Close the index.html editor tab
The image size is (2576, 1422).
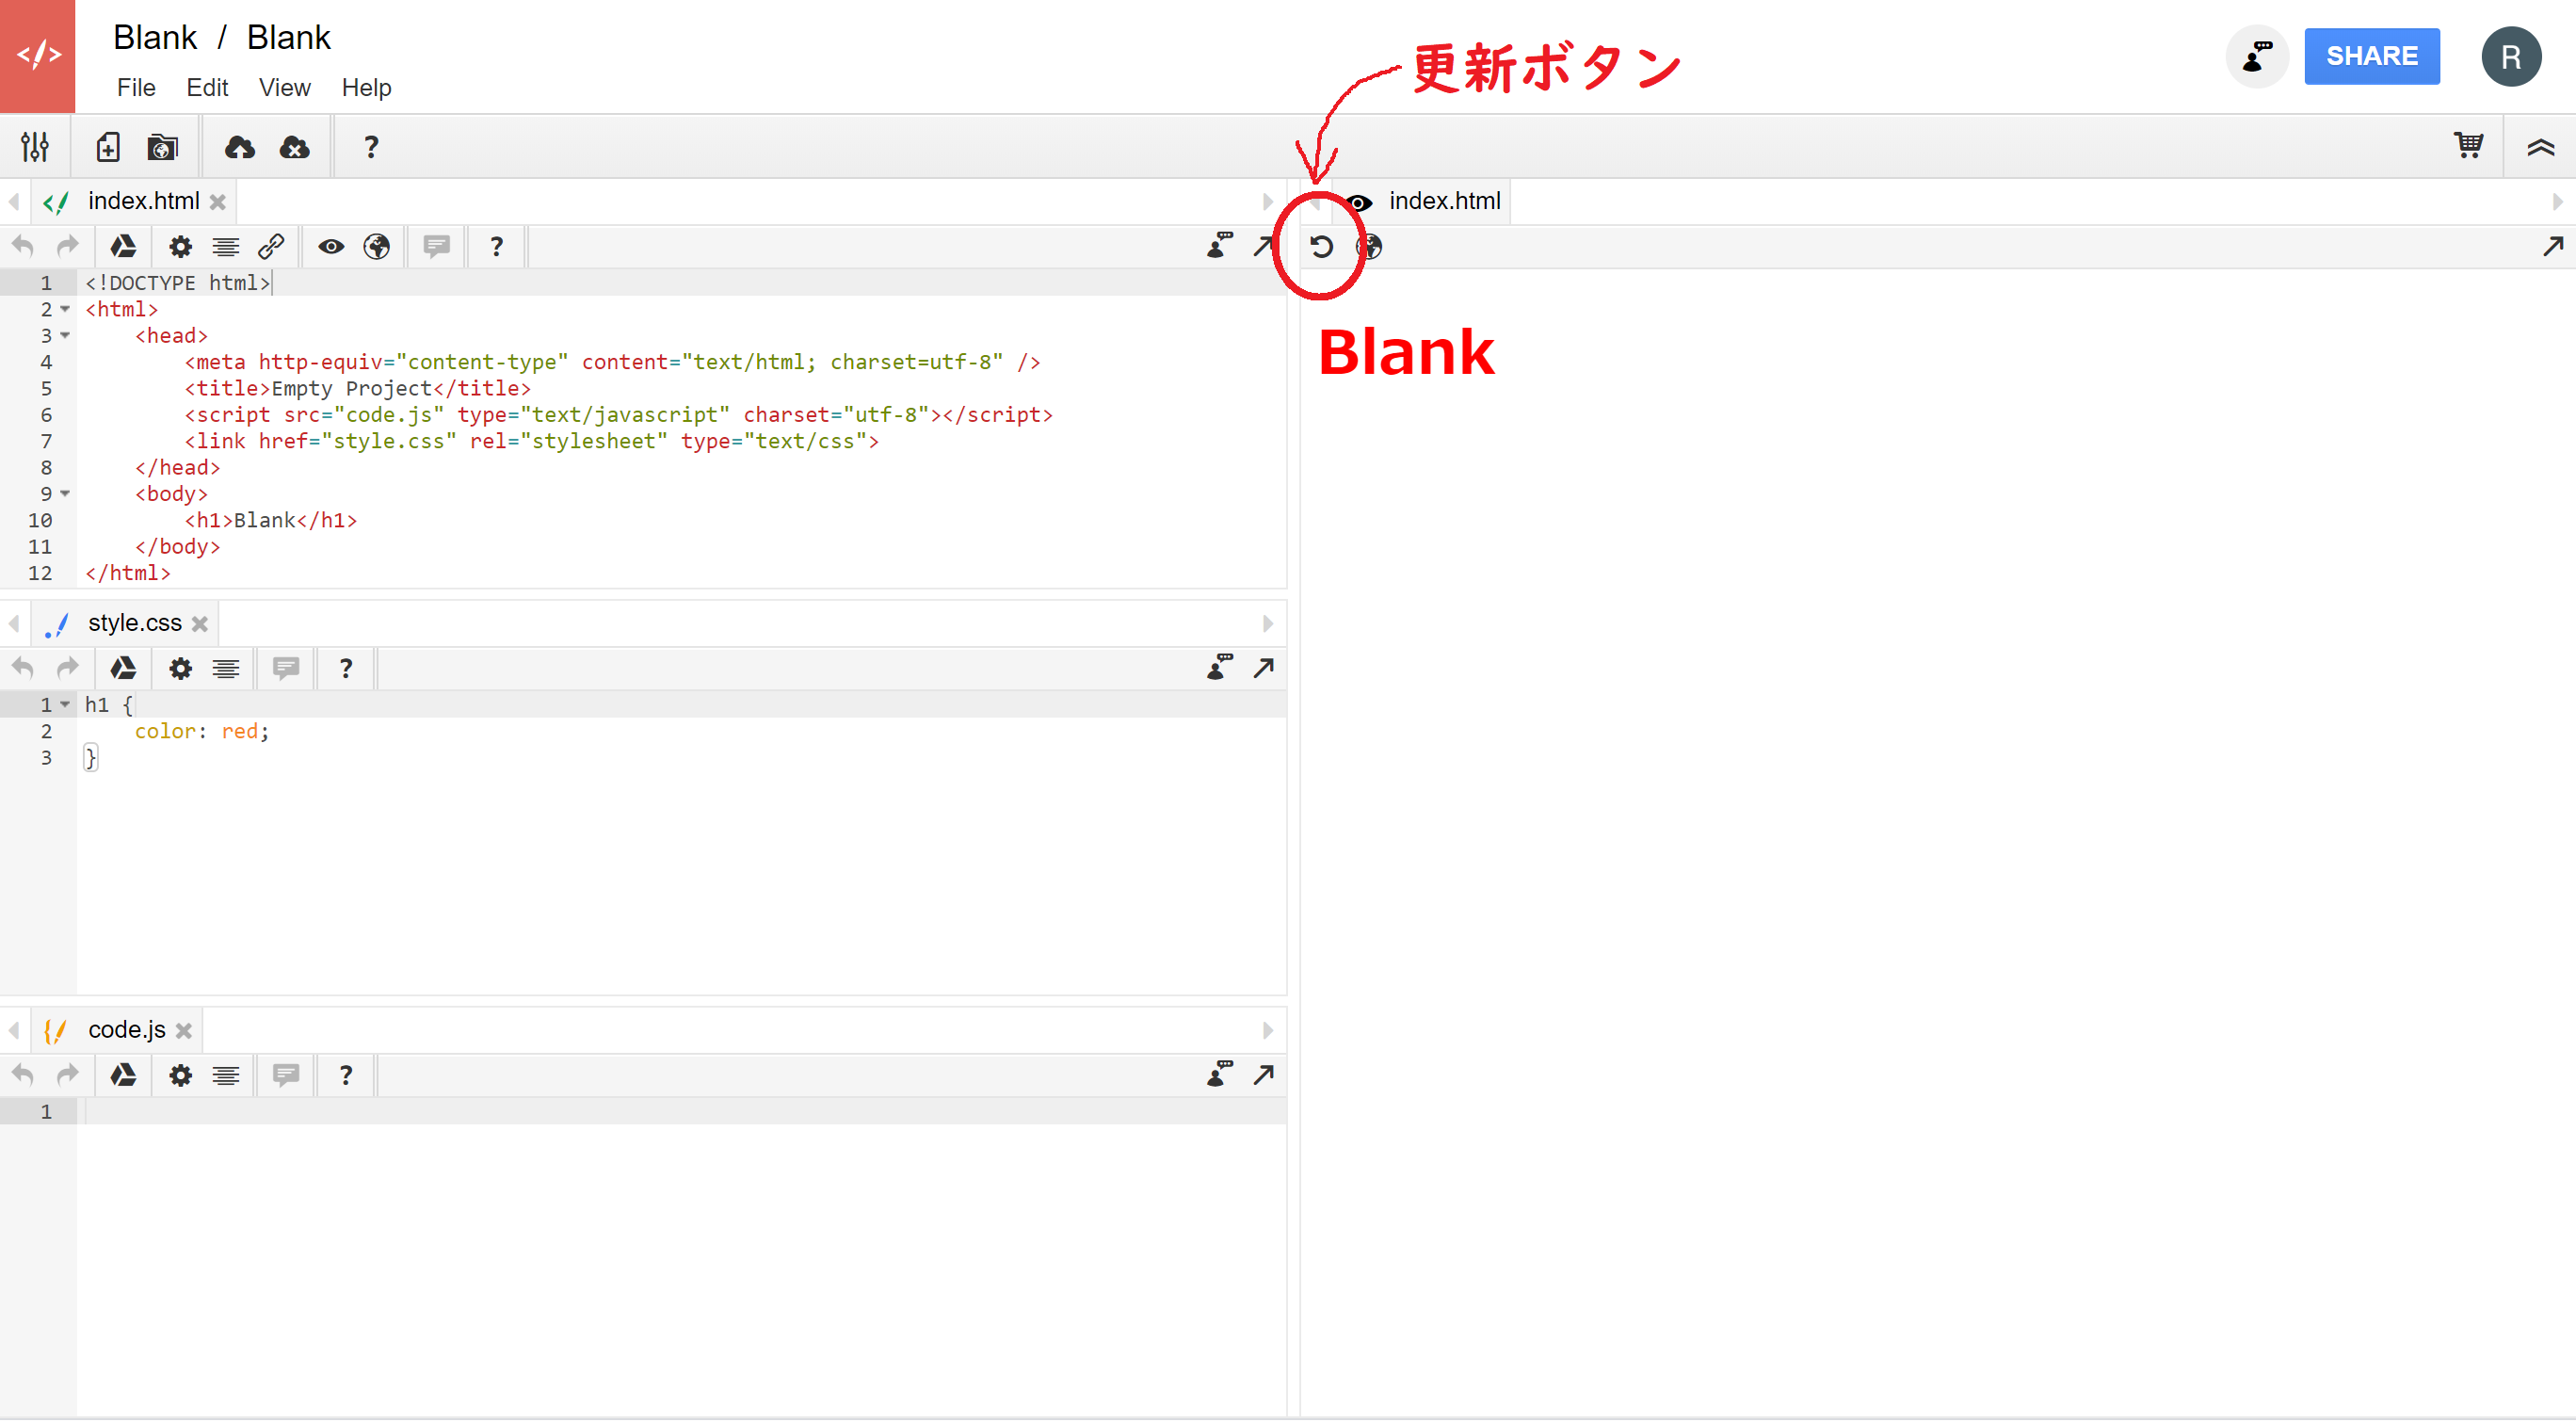[218, 202]
